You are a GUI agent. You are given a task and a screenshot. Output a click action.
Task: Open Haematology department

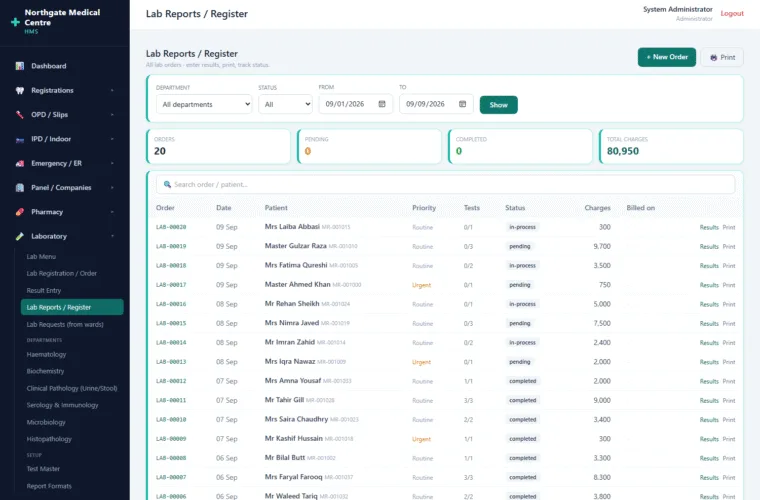click(x=46, y=354)
